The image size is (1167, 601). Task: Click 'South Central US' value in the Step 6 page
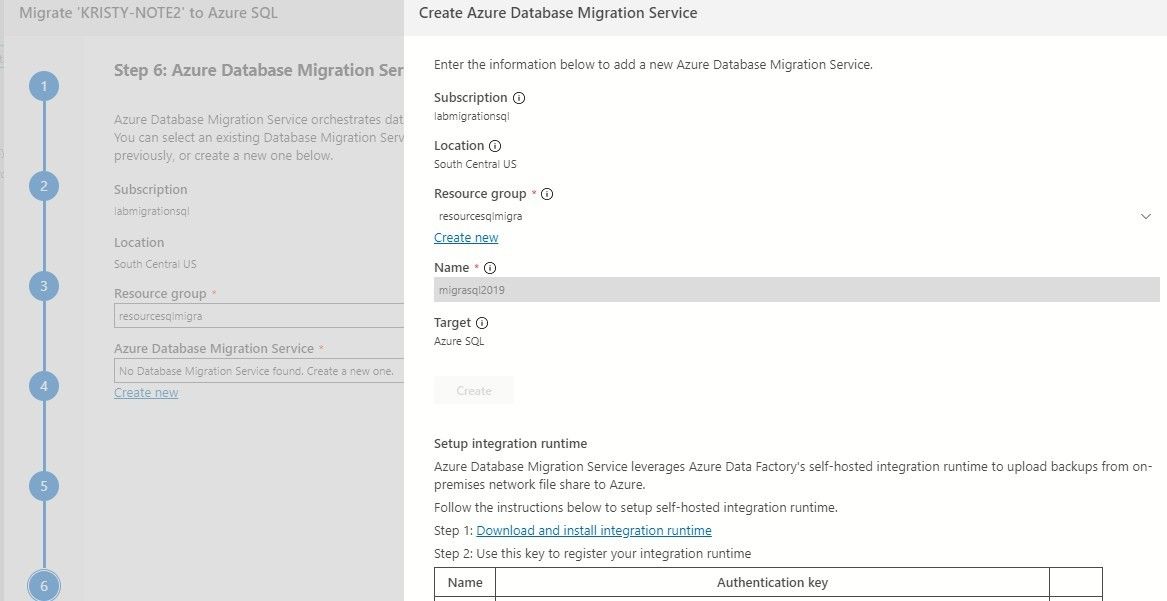[155, 264]
